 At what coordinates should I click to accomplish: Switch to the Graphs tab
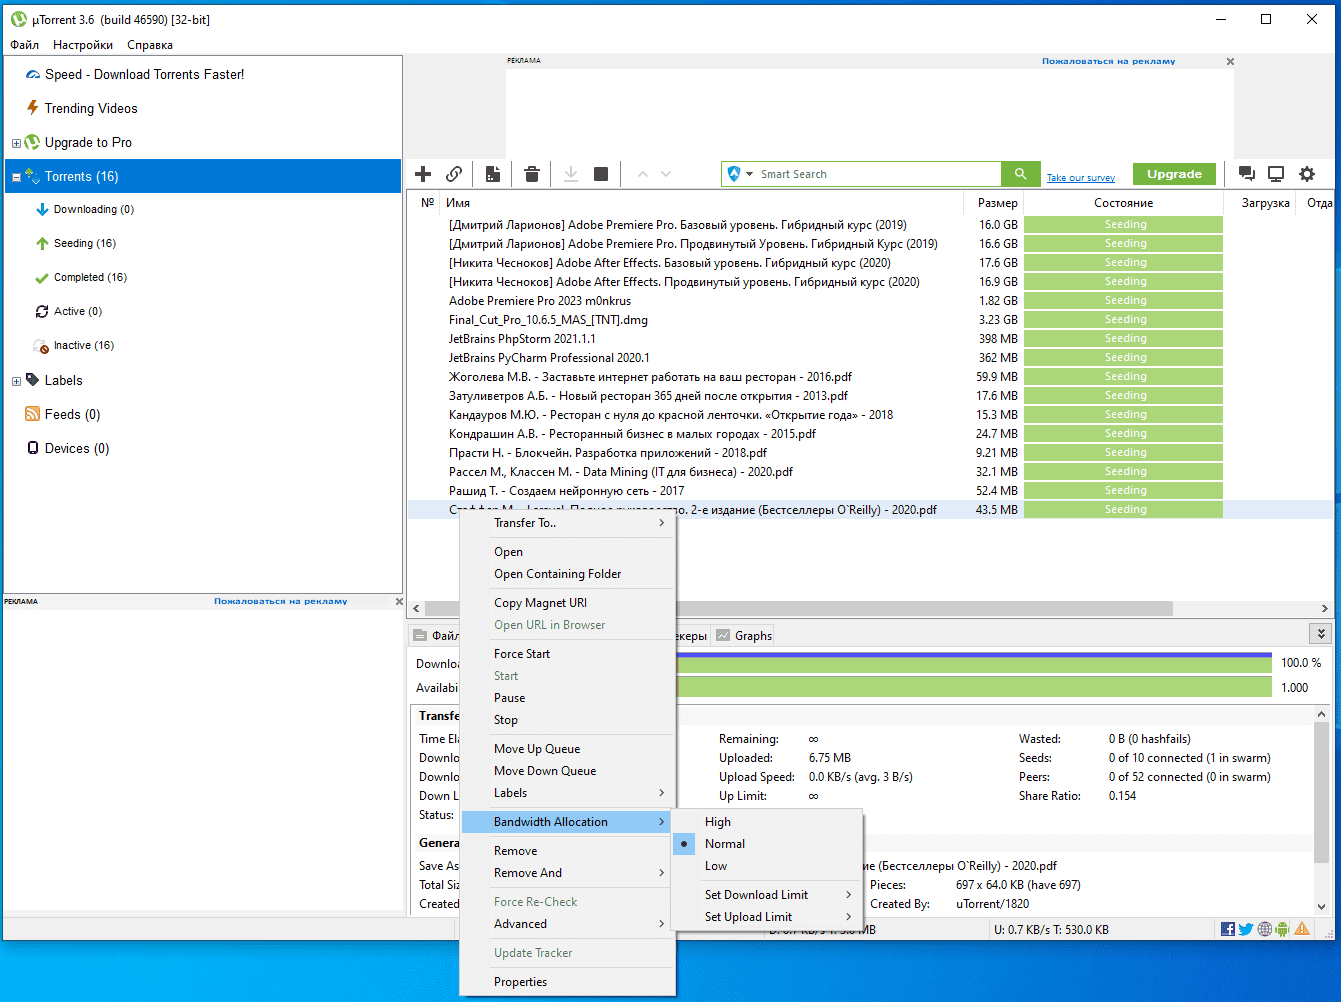pyautogui.click(x=744, y=635)
